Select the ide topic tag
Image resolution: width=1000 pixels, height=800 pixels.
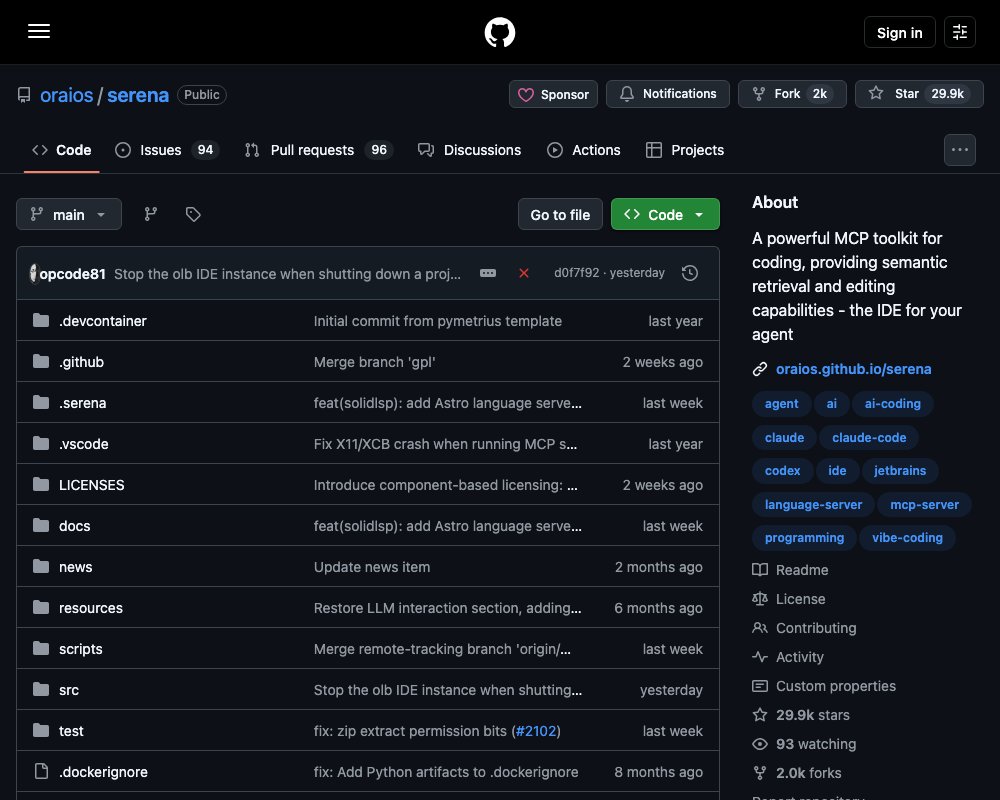click(837, 471)
